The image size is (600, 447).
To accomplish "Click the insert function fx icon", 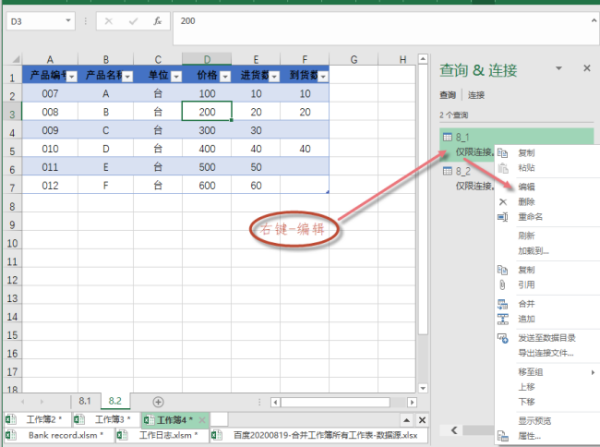I will point(159,21).
